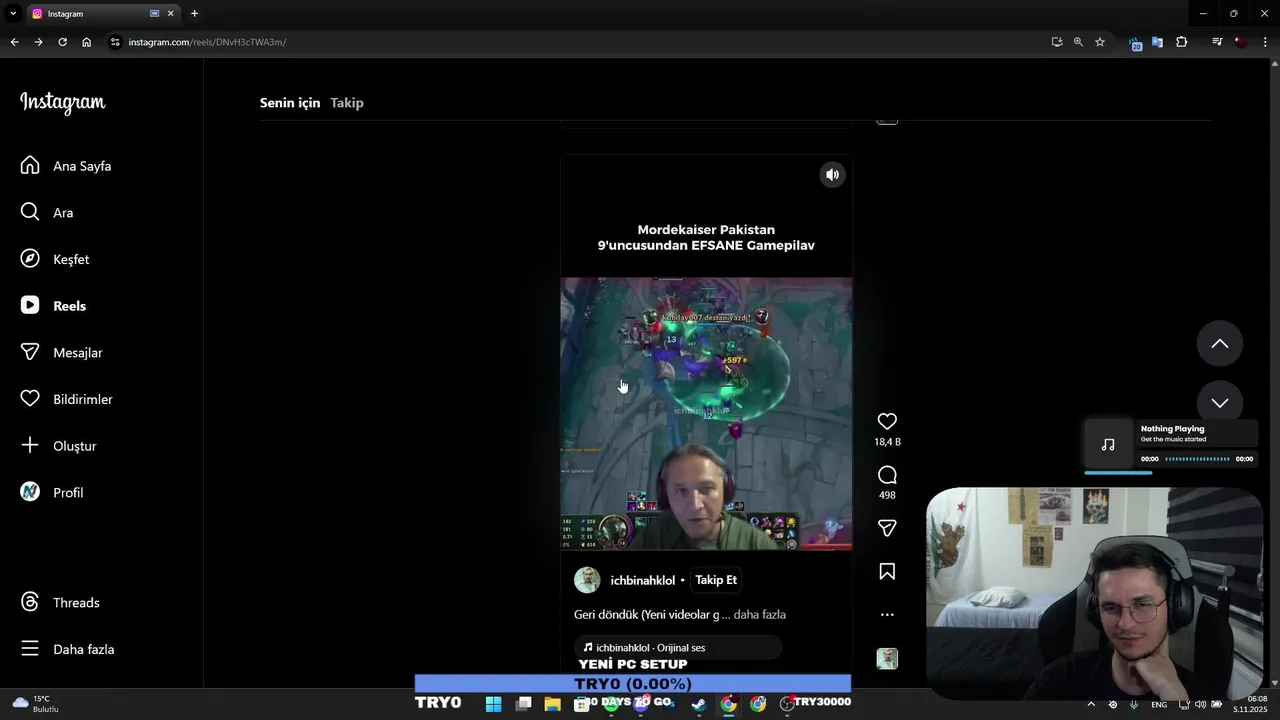Install app icon in address bar
The height and width of the screenshot is (720, 1280).
click(1057, 42)
